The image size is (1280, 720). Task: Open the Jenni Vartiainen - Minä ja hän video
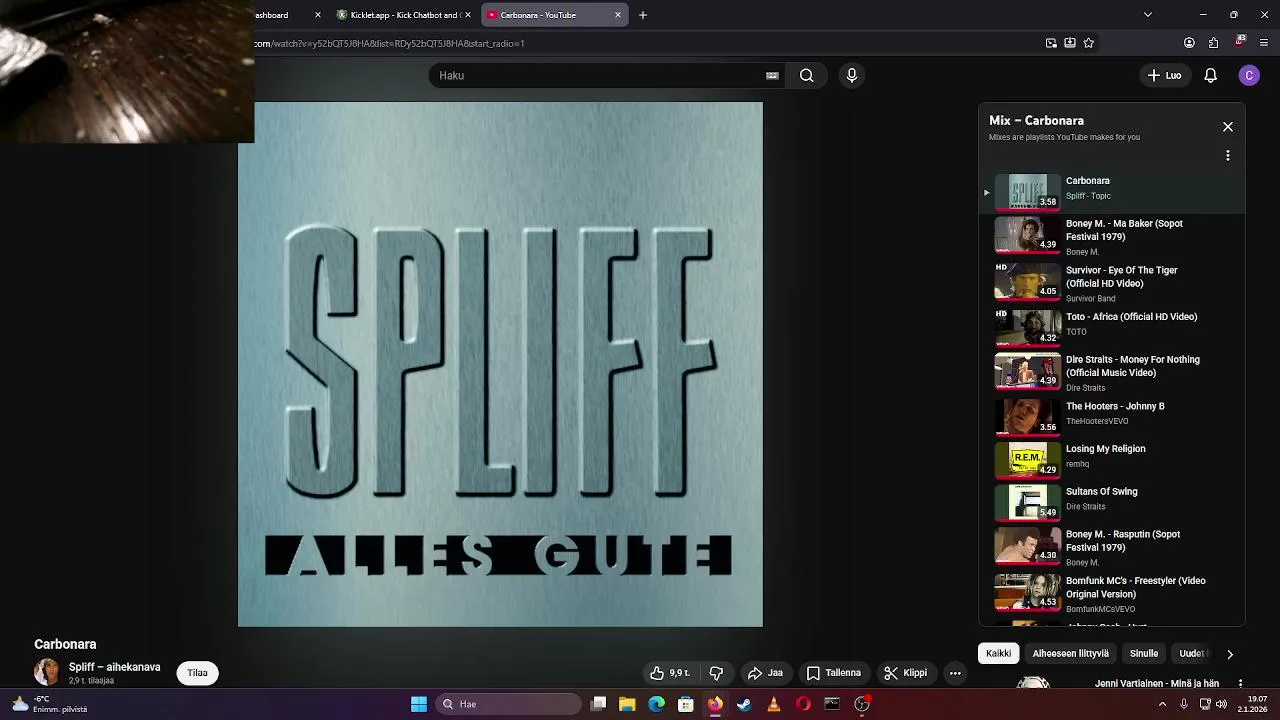(1156, 684)
